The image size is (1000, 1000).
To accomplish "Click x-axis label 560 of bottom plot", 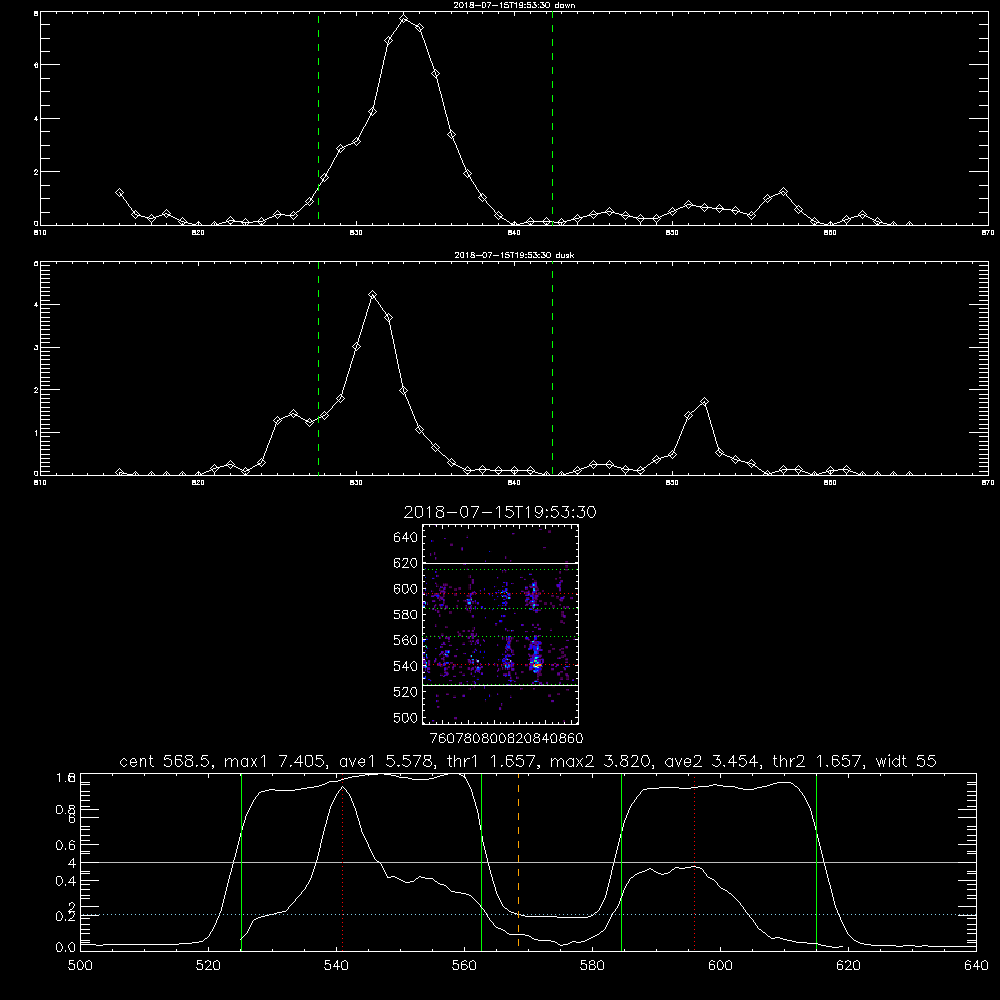I will (x=464, y=965).
